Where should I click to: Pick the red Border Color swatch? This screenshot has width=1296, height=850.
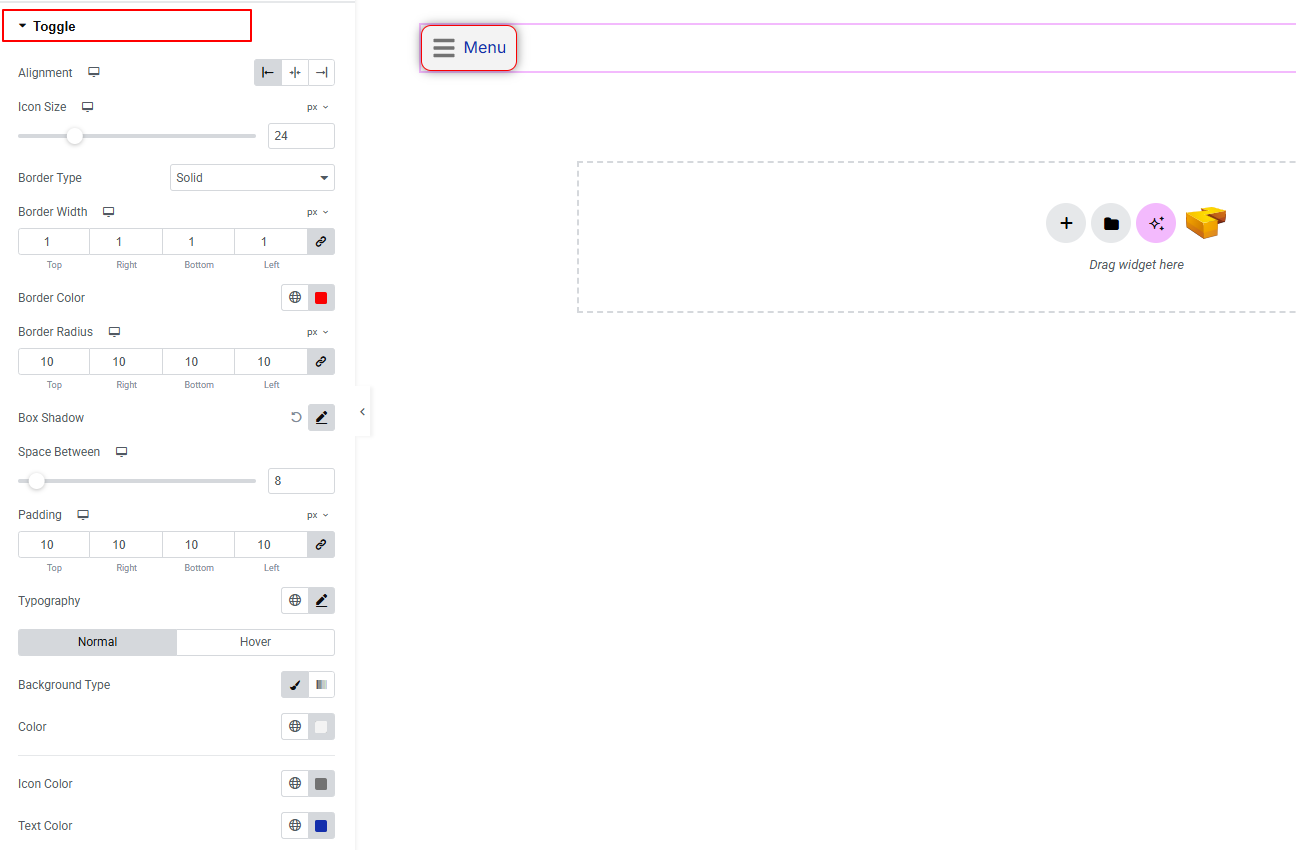321,298
